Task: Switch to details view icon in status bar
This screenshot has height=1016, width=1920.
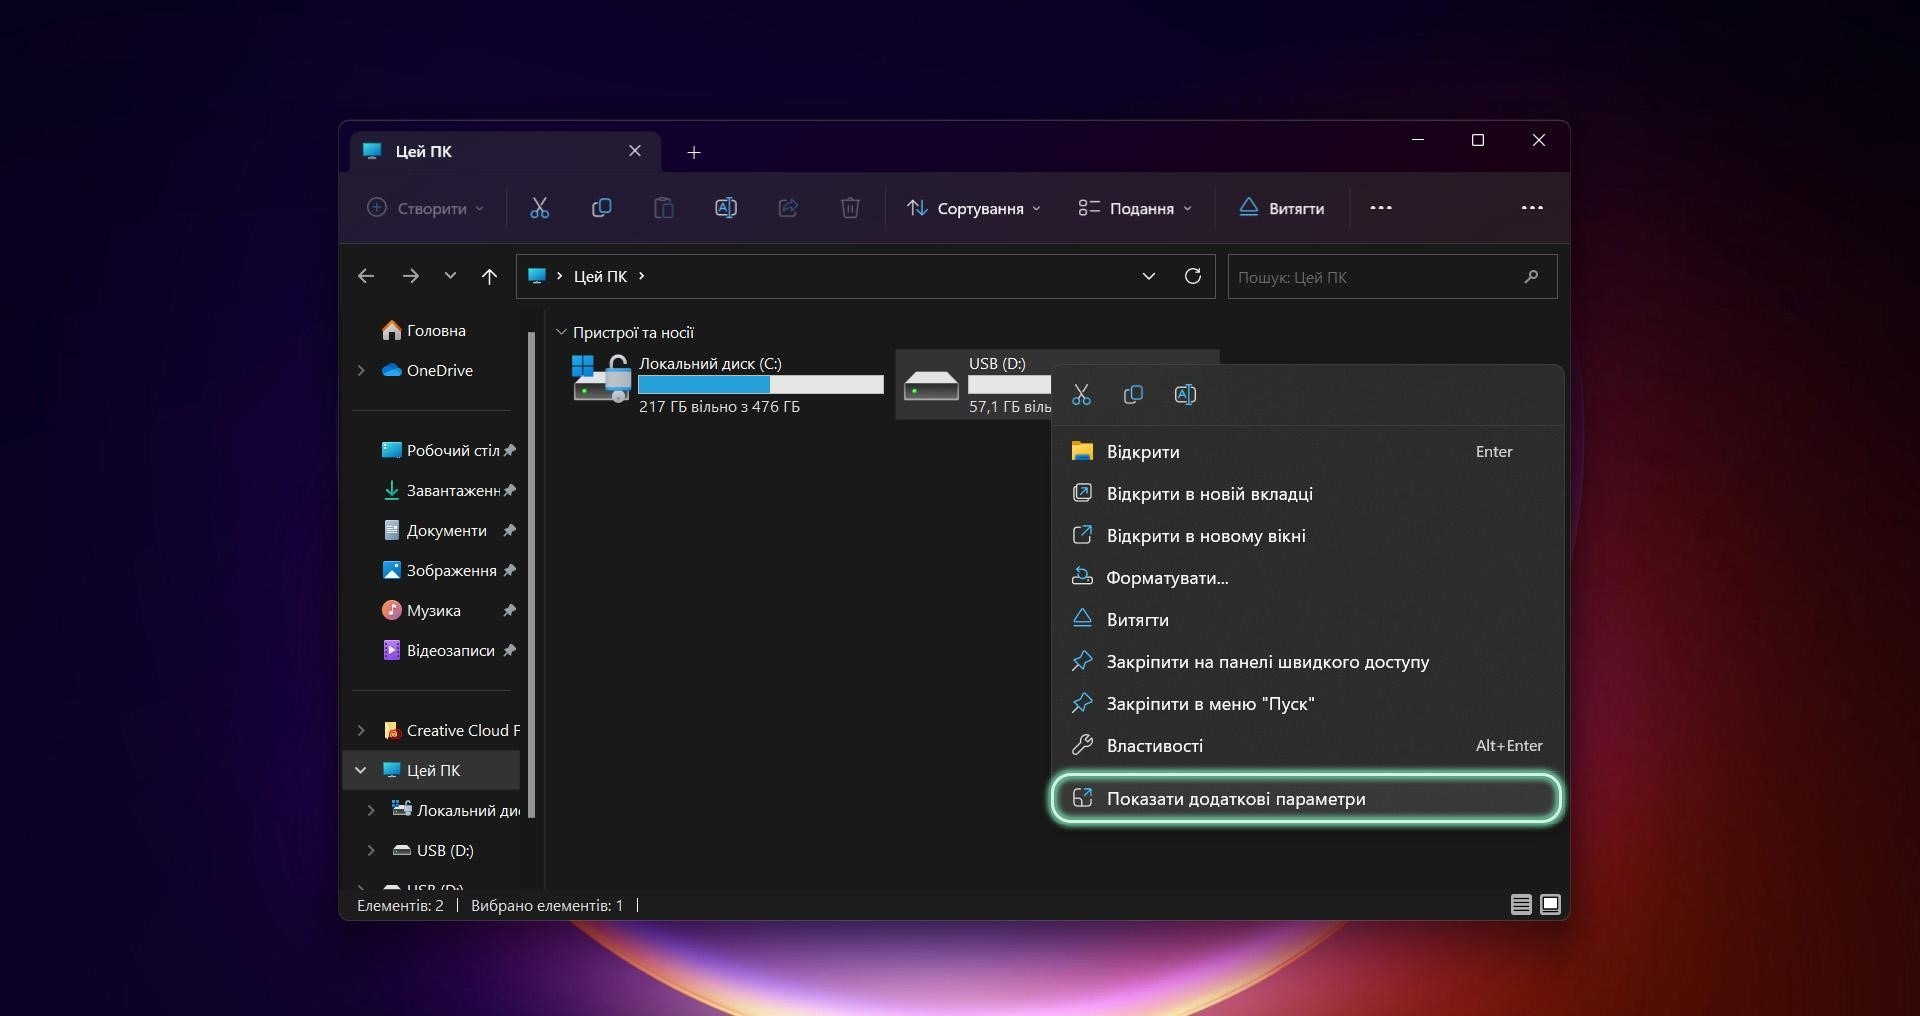Action: [1521, 905]
